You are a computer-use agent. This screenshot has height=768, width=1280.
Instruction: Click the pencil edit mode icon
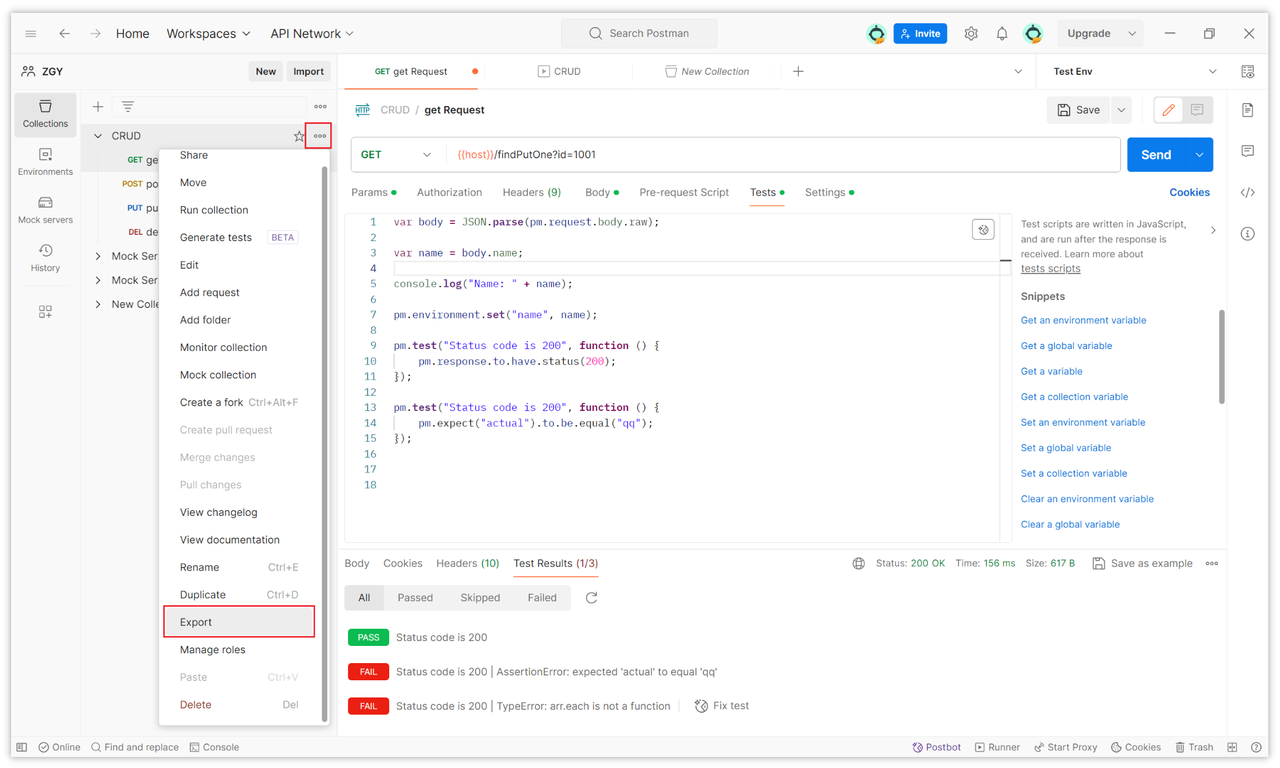1168,110
